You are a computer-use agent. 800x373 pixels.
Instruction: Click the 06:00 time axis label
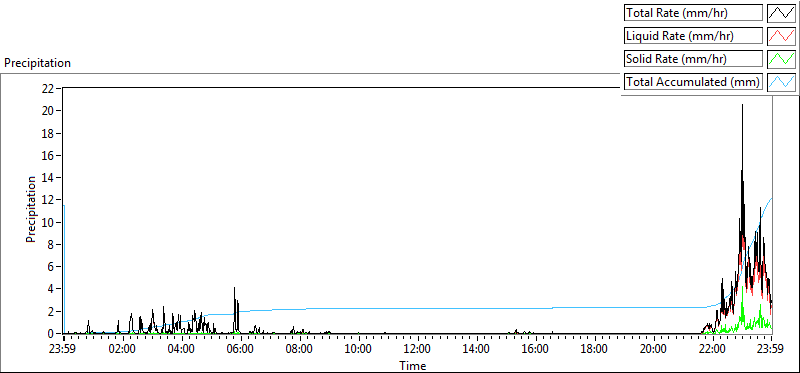(x=240, y=350)
